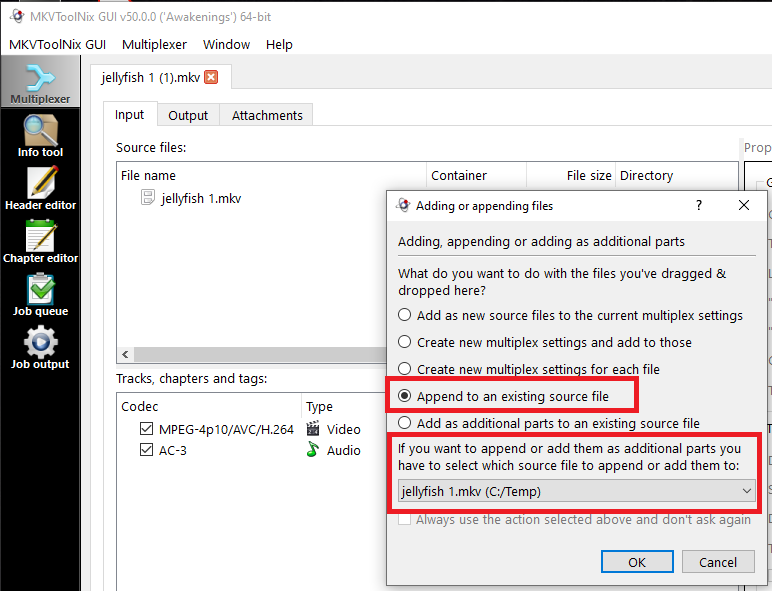Close the Adding or appending files dialog
The height and width of the screenshot is (591, 772).
coord(744,205)
